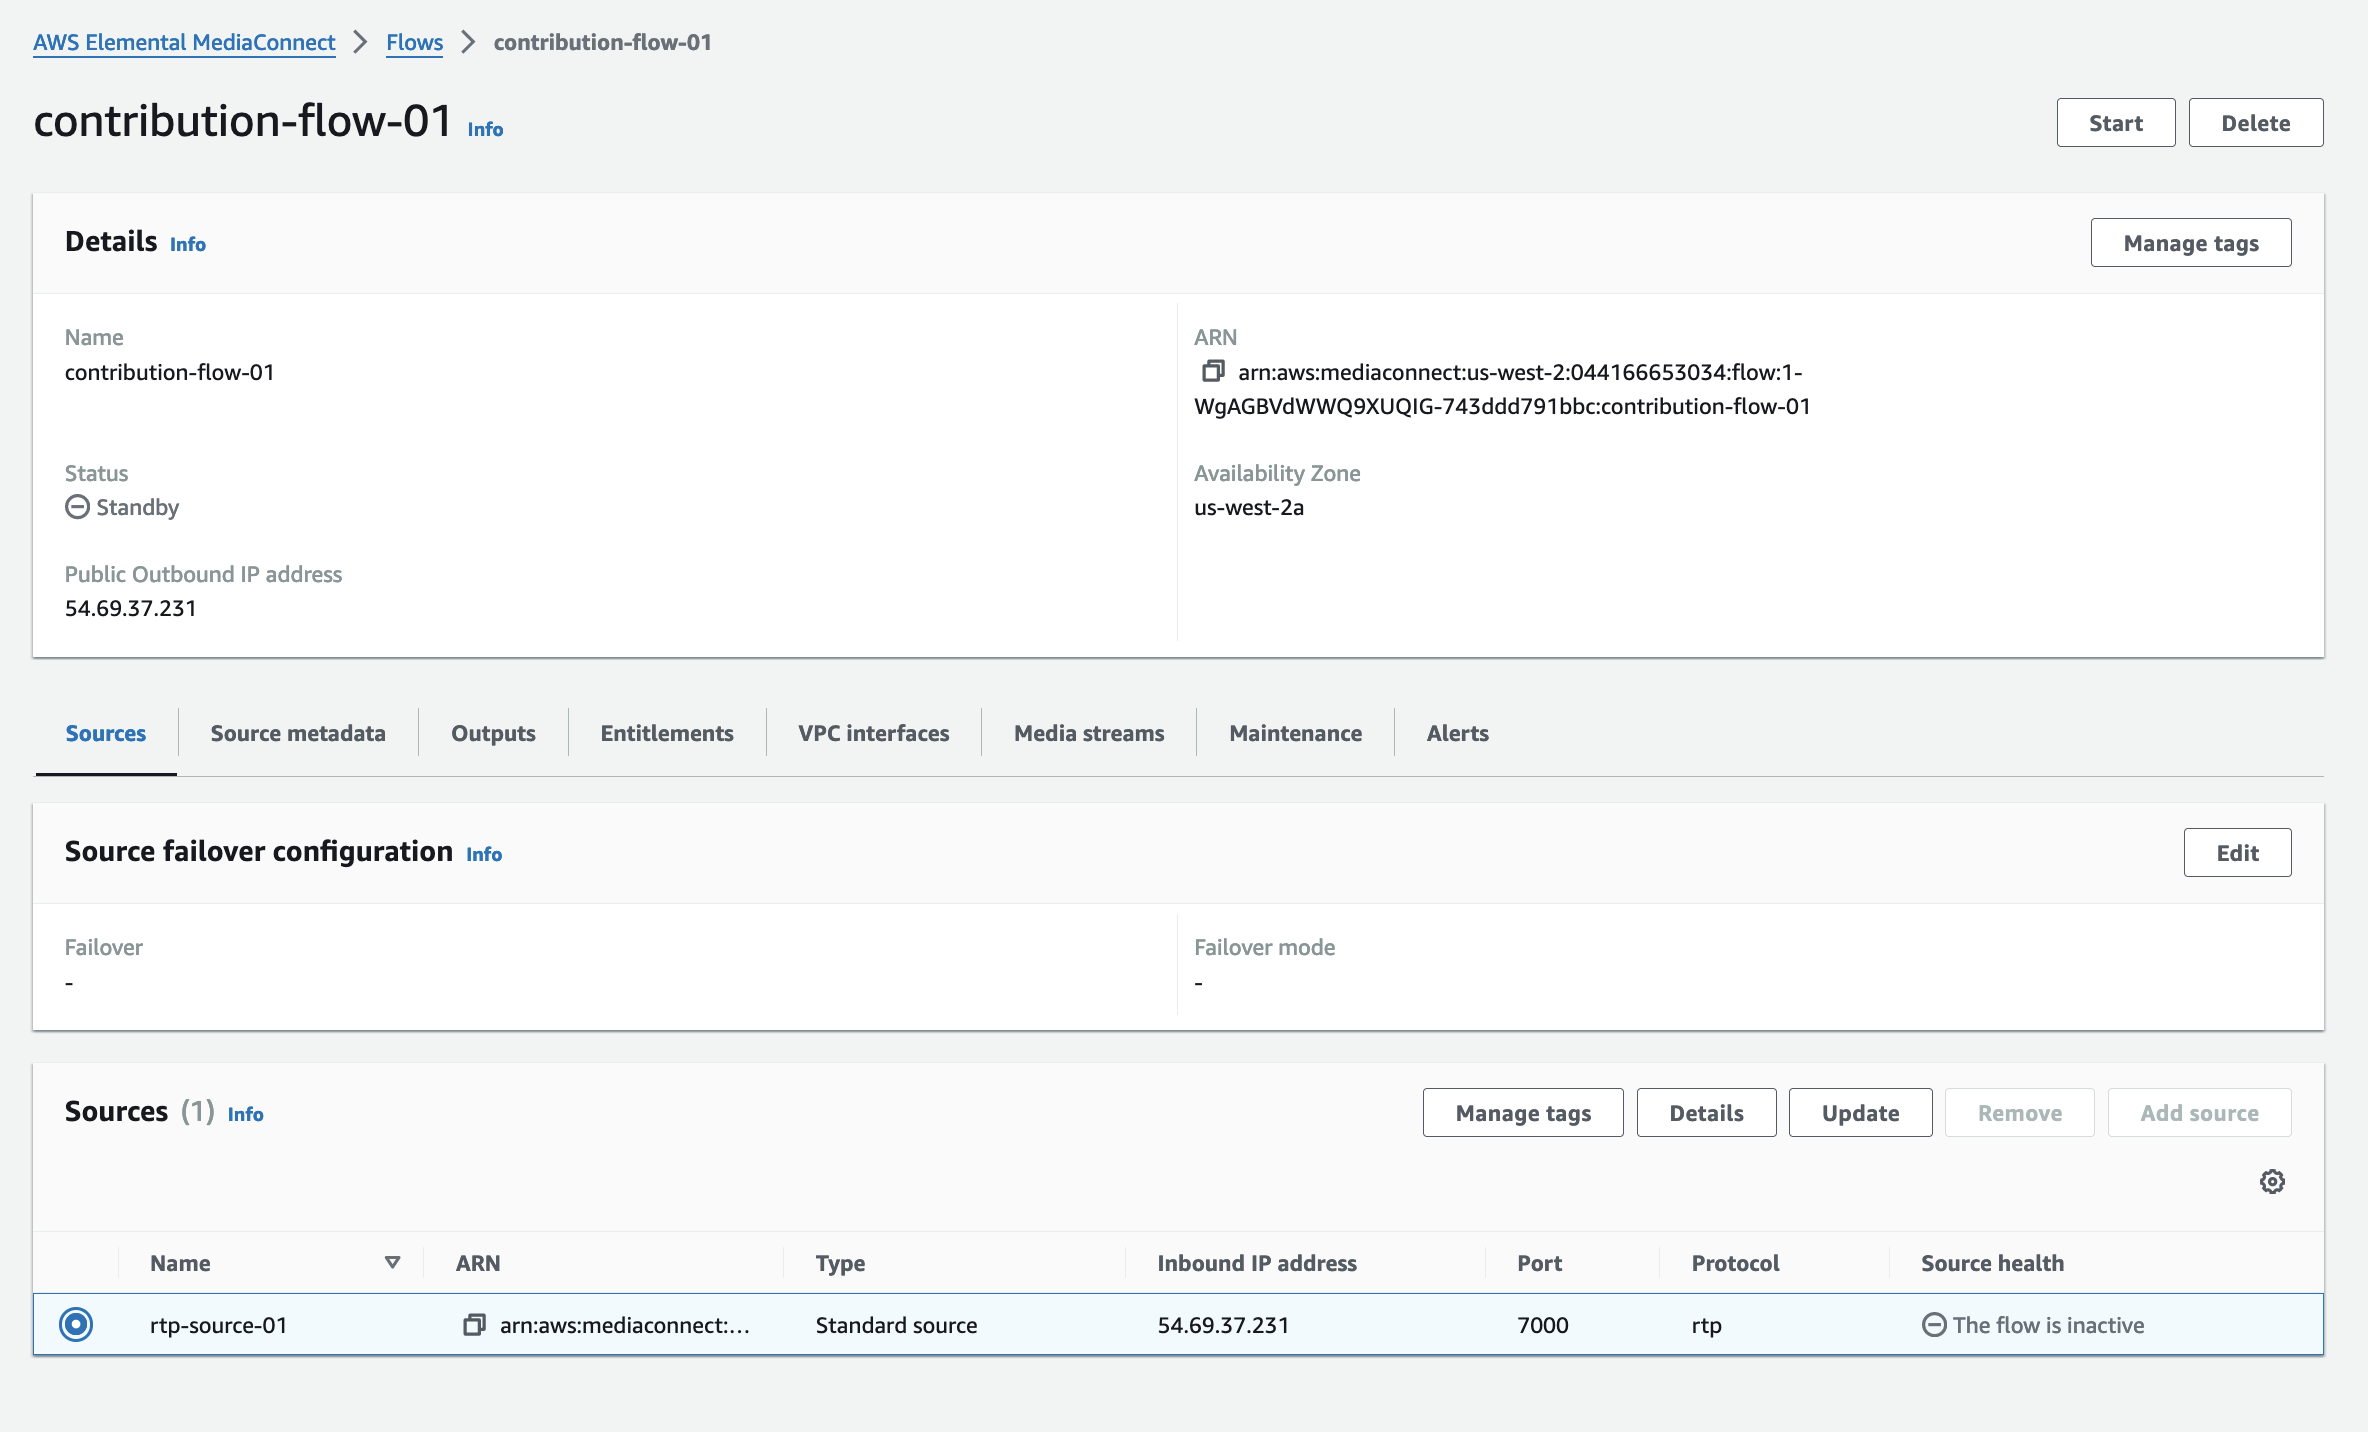The width and height of the screenshot is (2368, 1432).
Task: Click the Standby status icon
Action: point(77,507)
